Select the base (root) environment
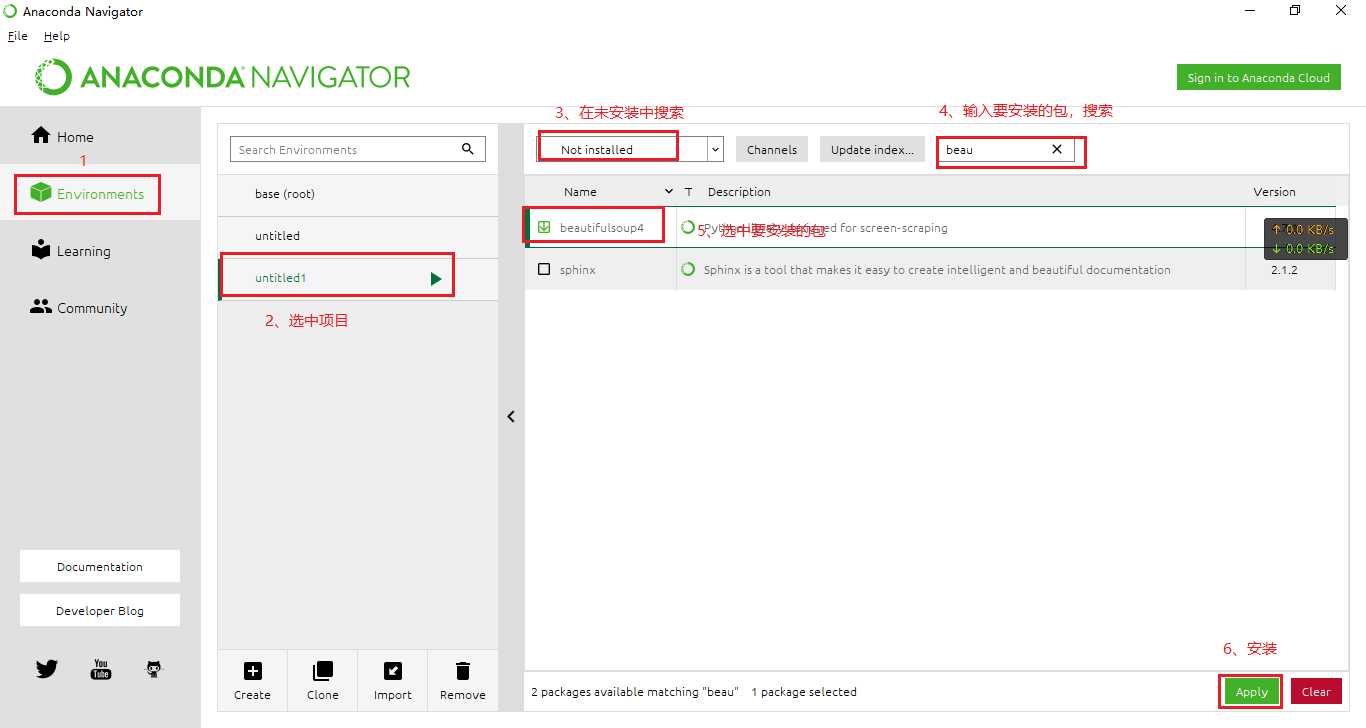Viewport: 1366px width, 728px height. pos(358,194)
